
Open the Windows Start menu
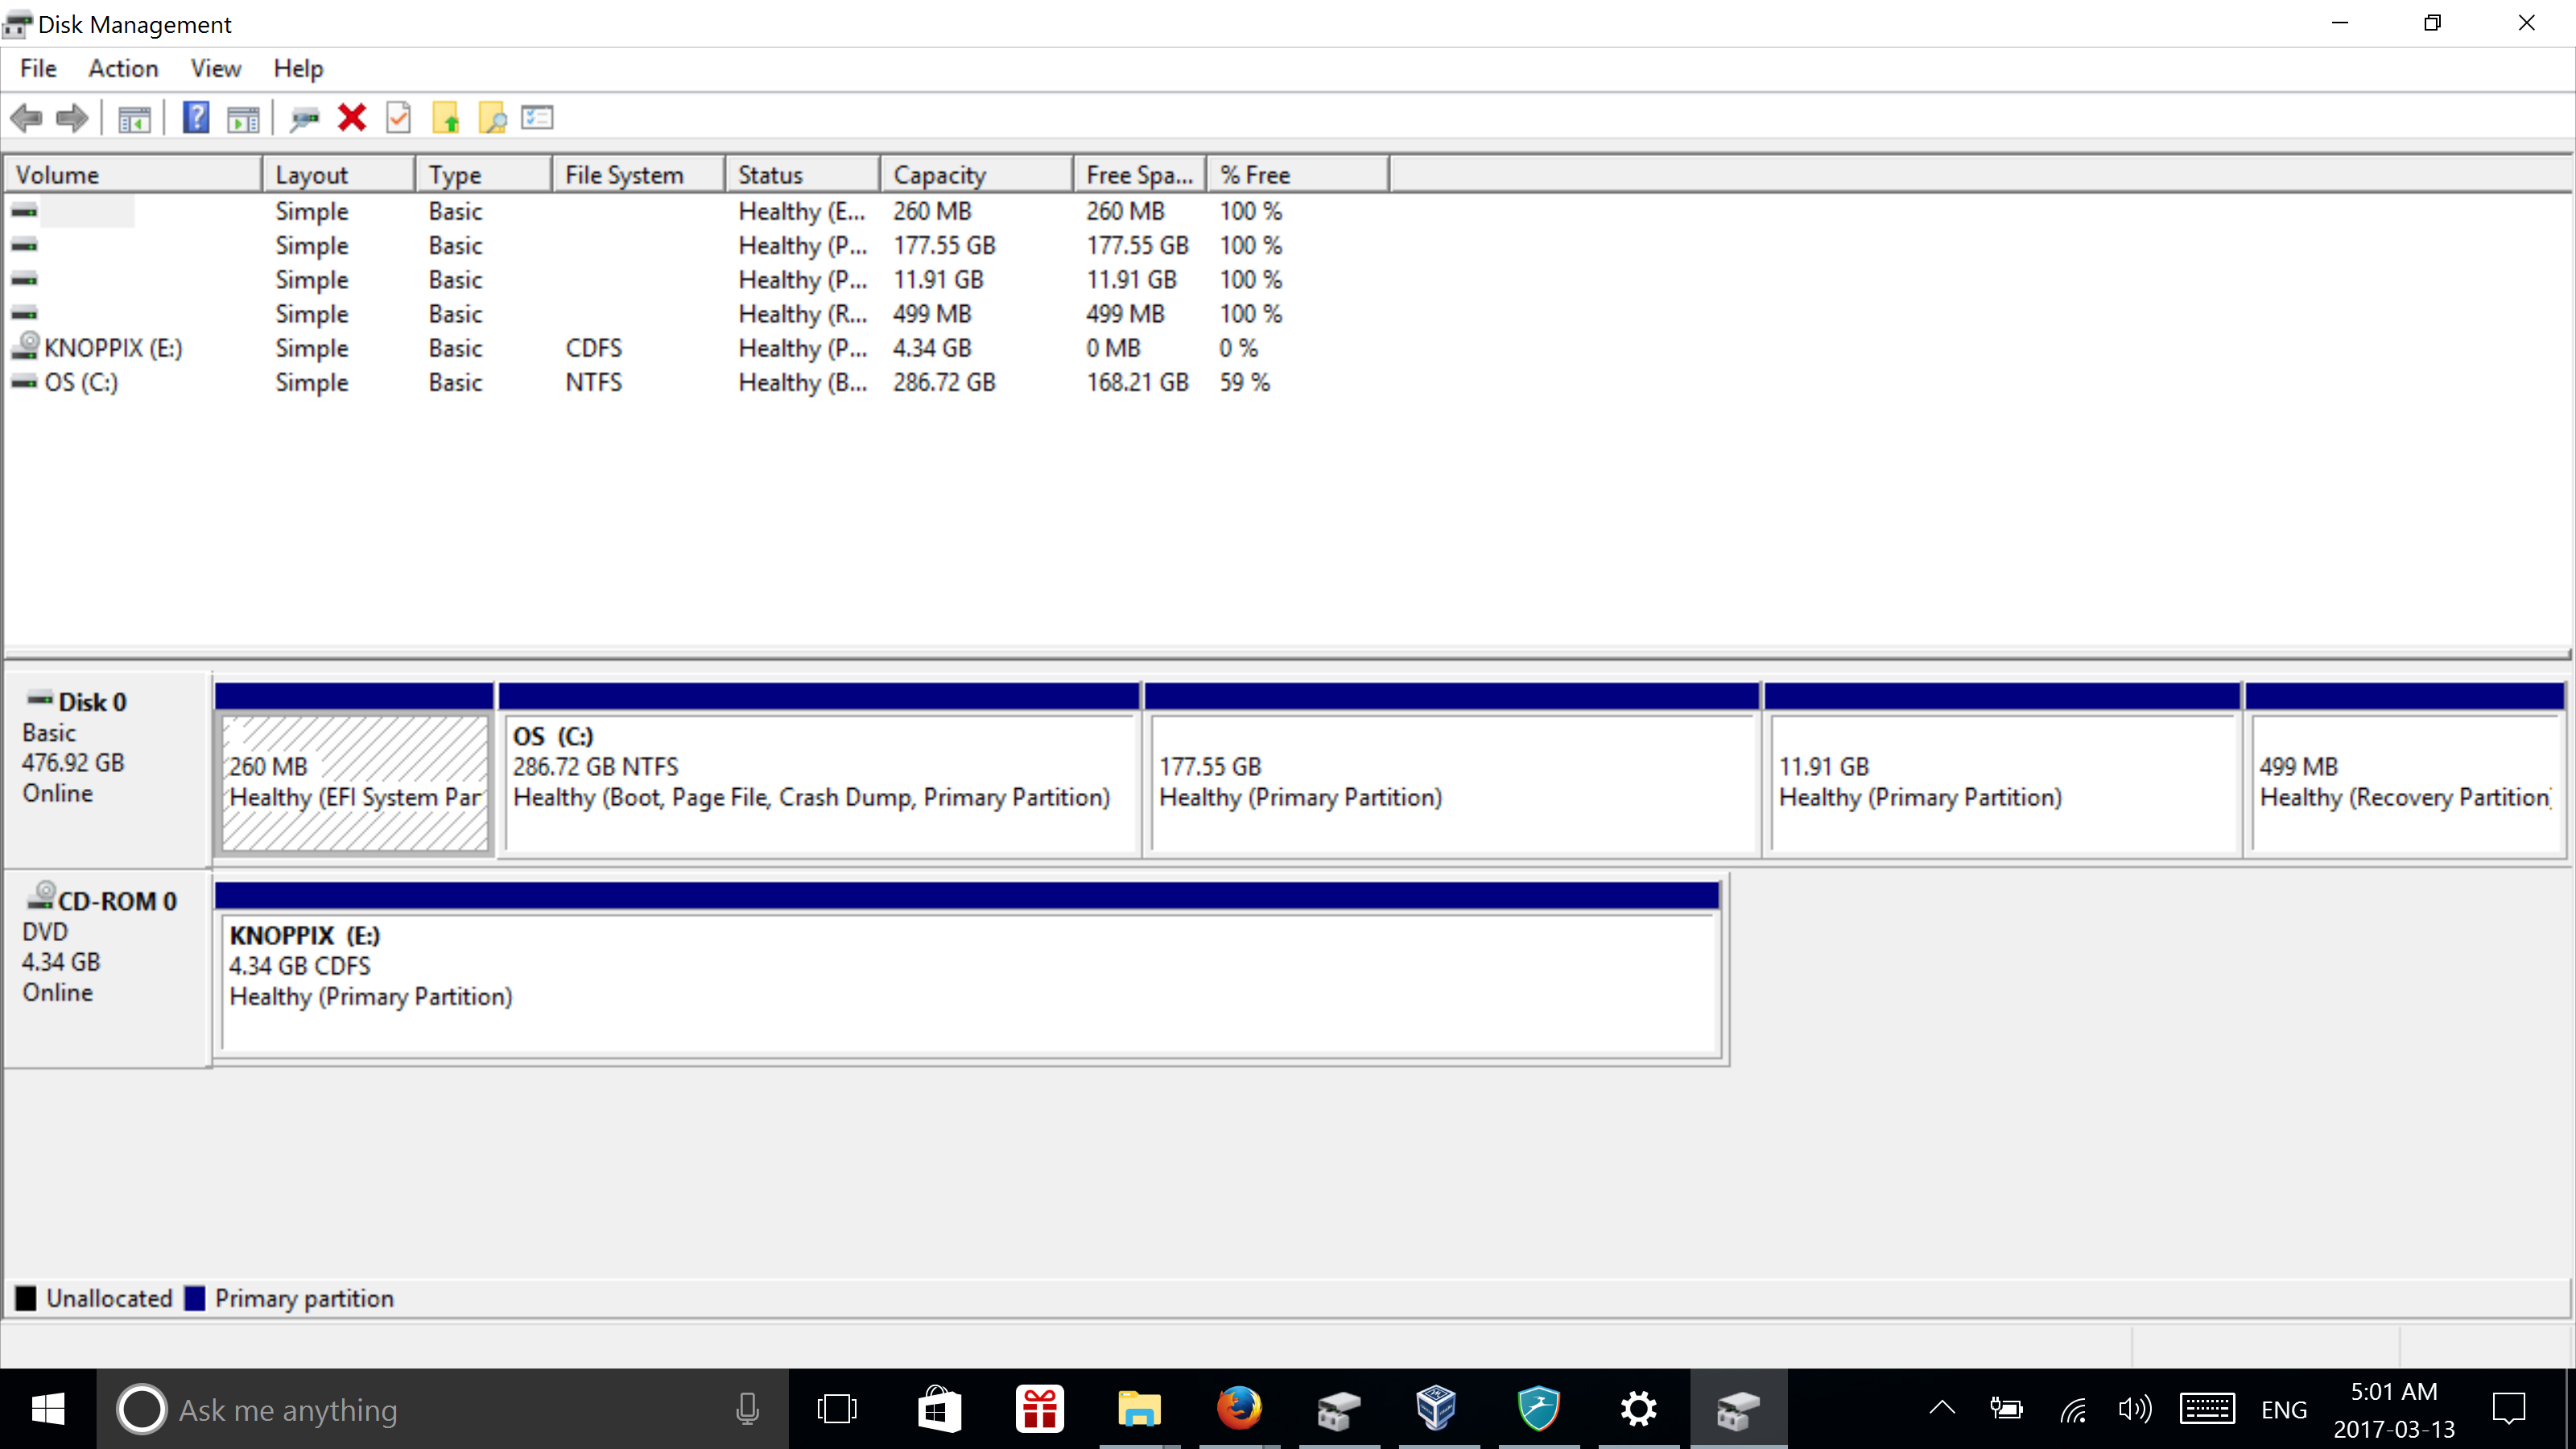pyautogui.click(x=48, y=1409)
